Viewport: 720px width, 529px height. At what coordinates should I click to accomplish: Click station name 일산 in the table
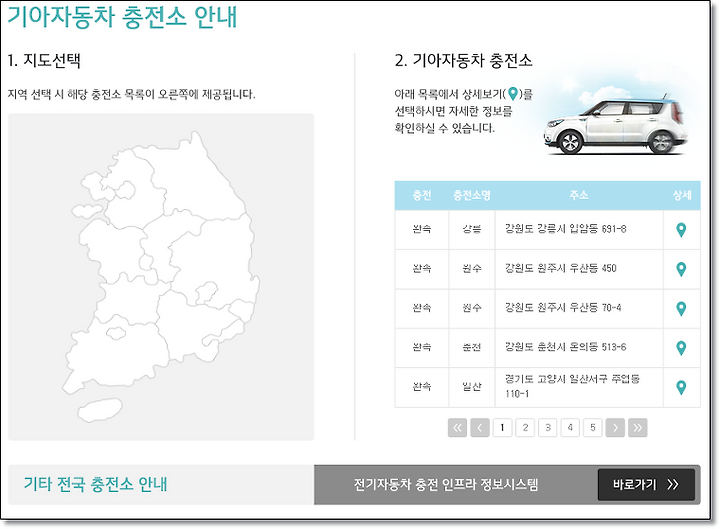[x=472, y=387]
